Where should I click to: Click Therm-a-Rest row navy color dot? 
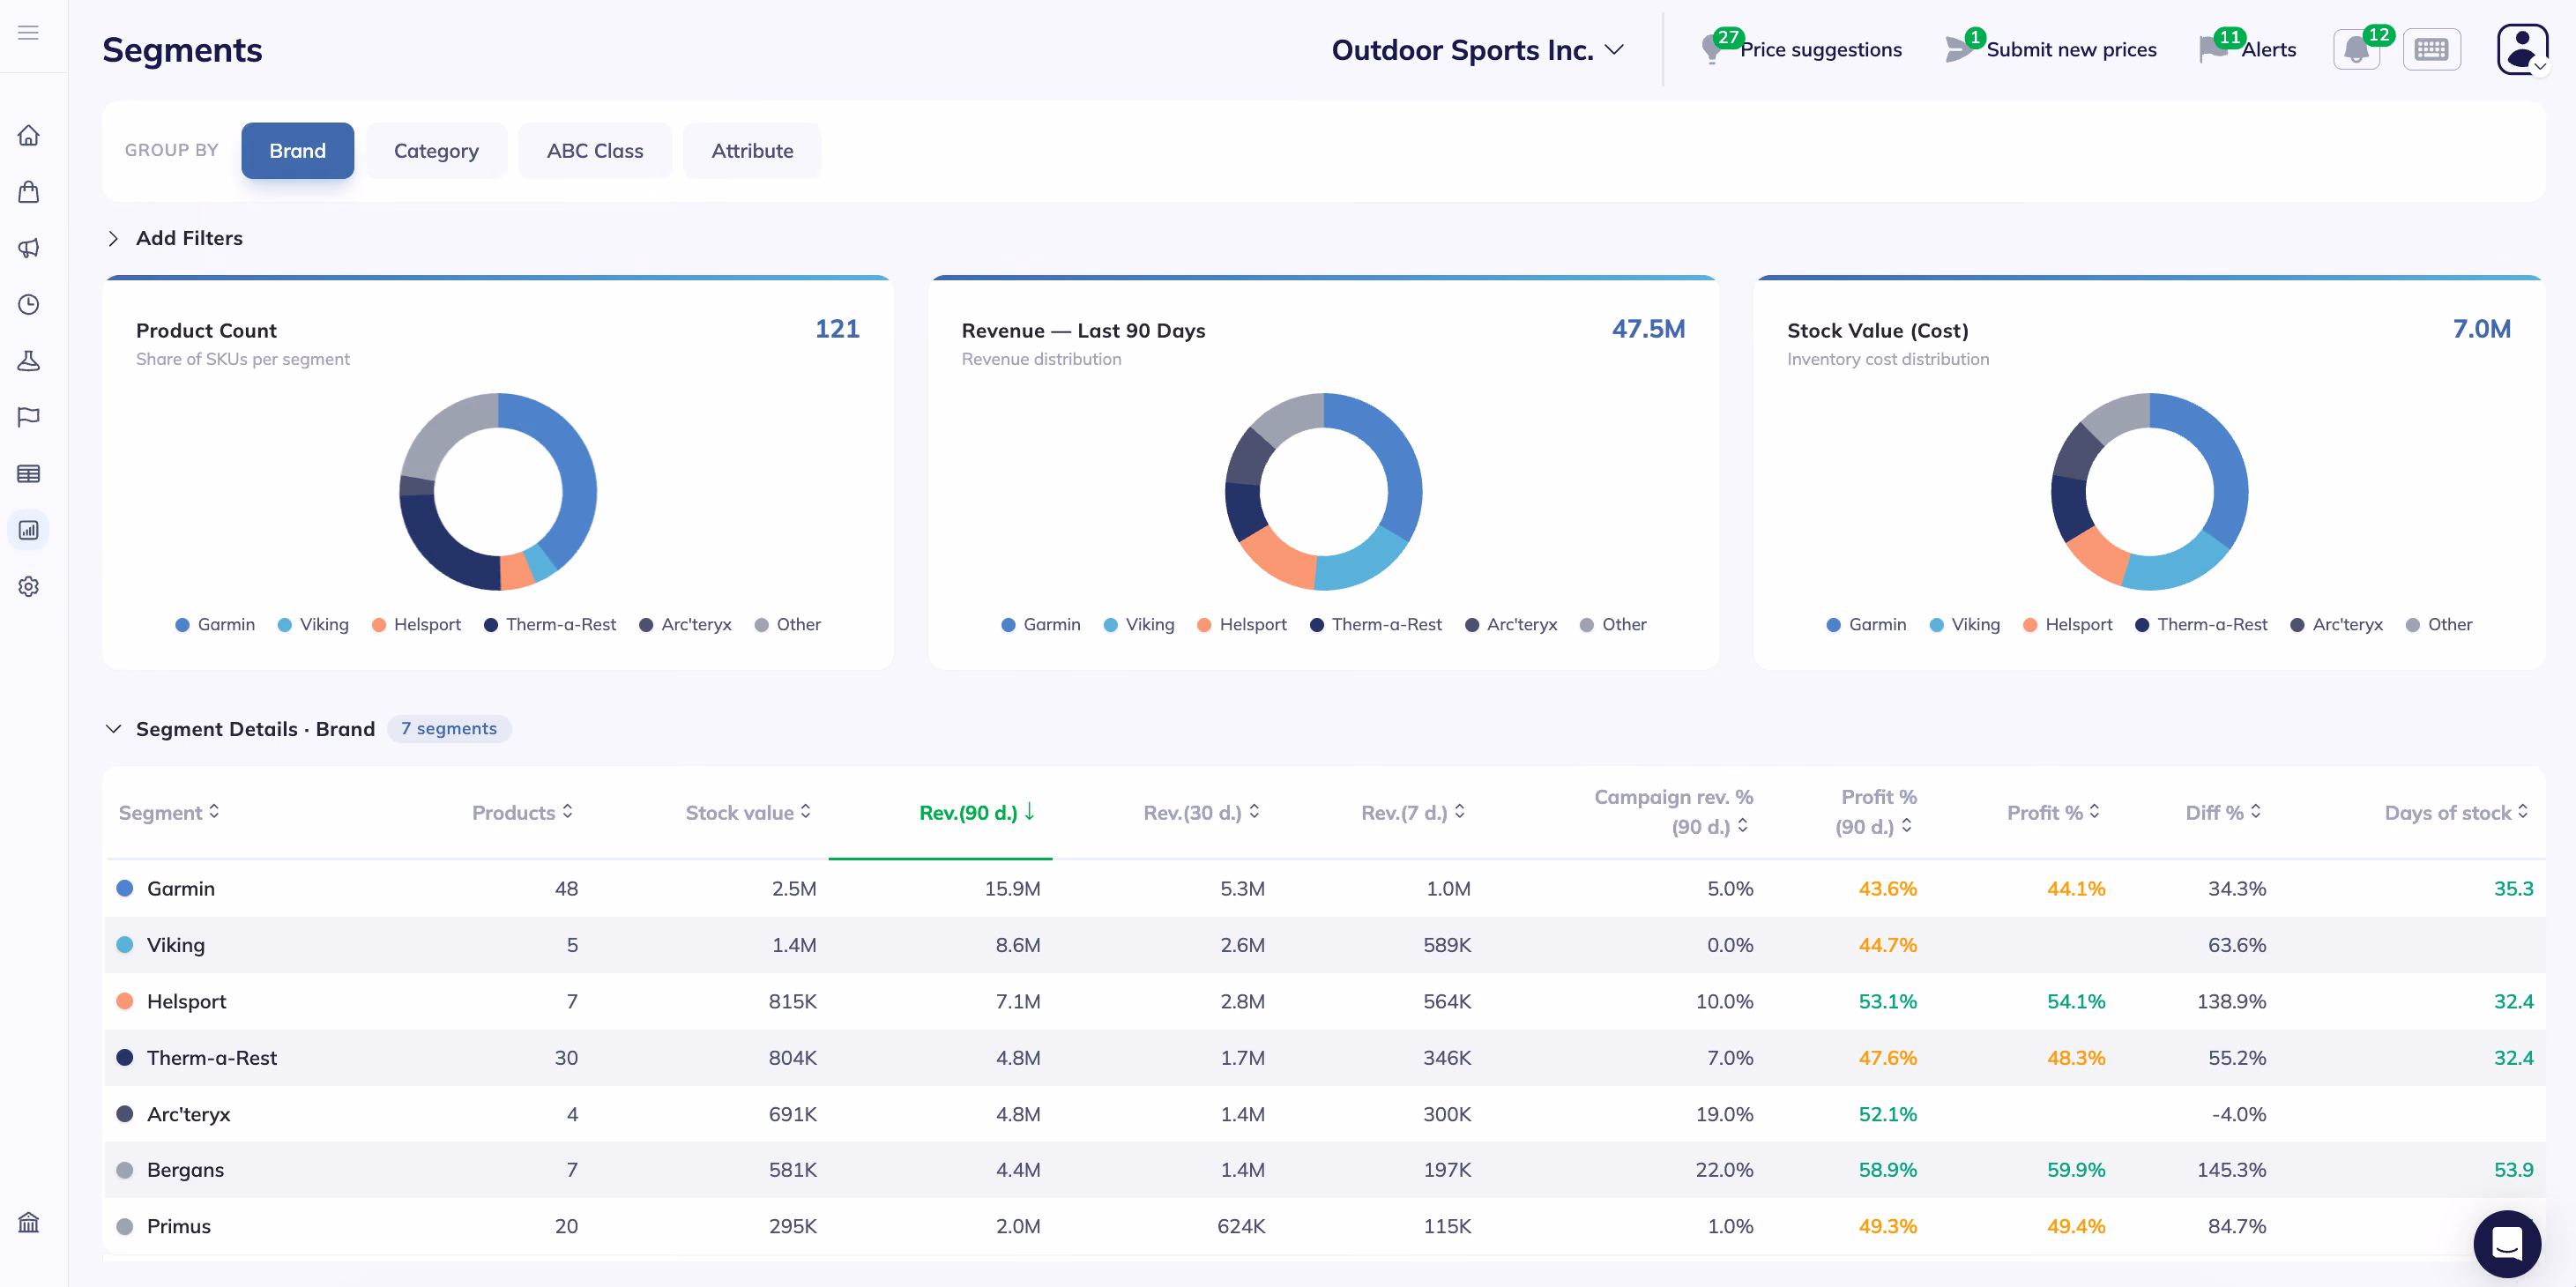coord(125,1057)
